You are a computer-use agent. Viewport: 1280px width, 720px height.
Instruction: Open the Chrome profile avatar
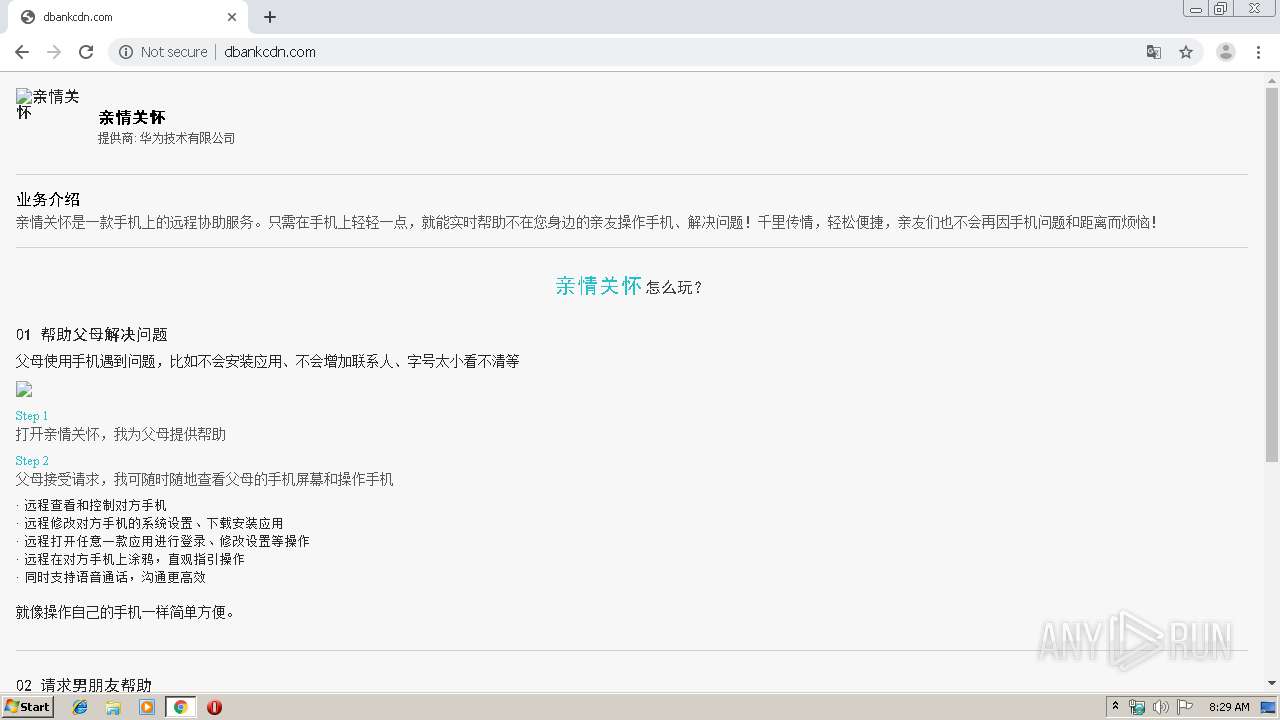1226,52
